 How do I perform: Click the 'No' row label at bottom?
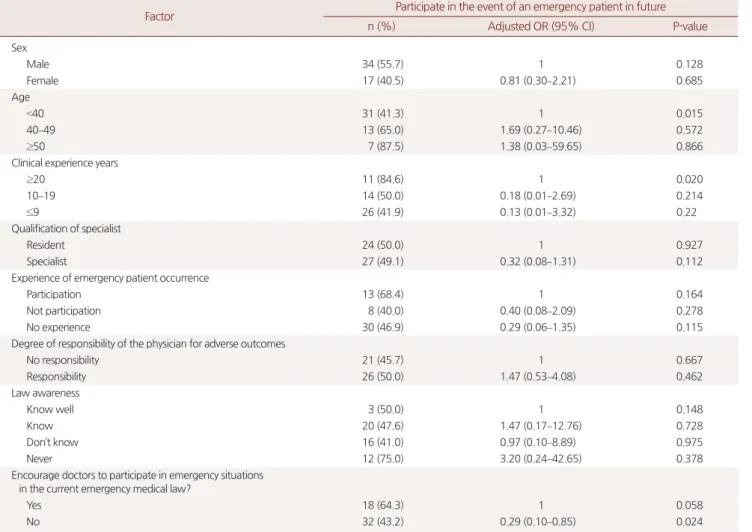33,521
